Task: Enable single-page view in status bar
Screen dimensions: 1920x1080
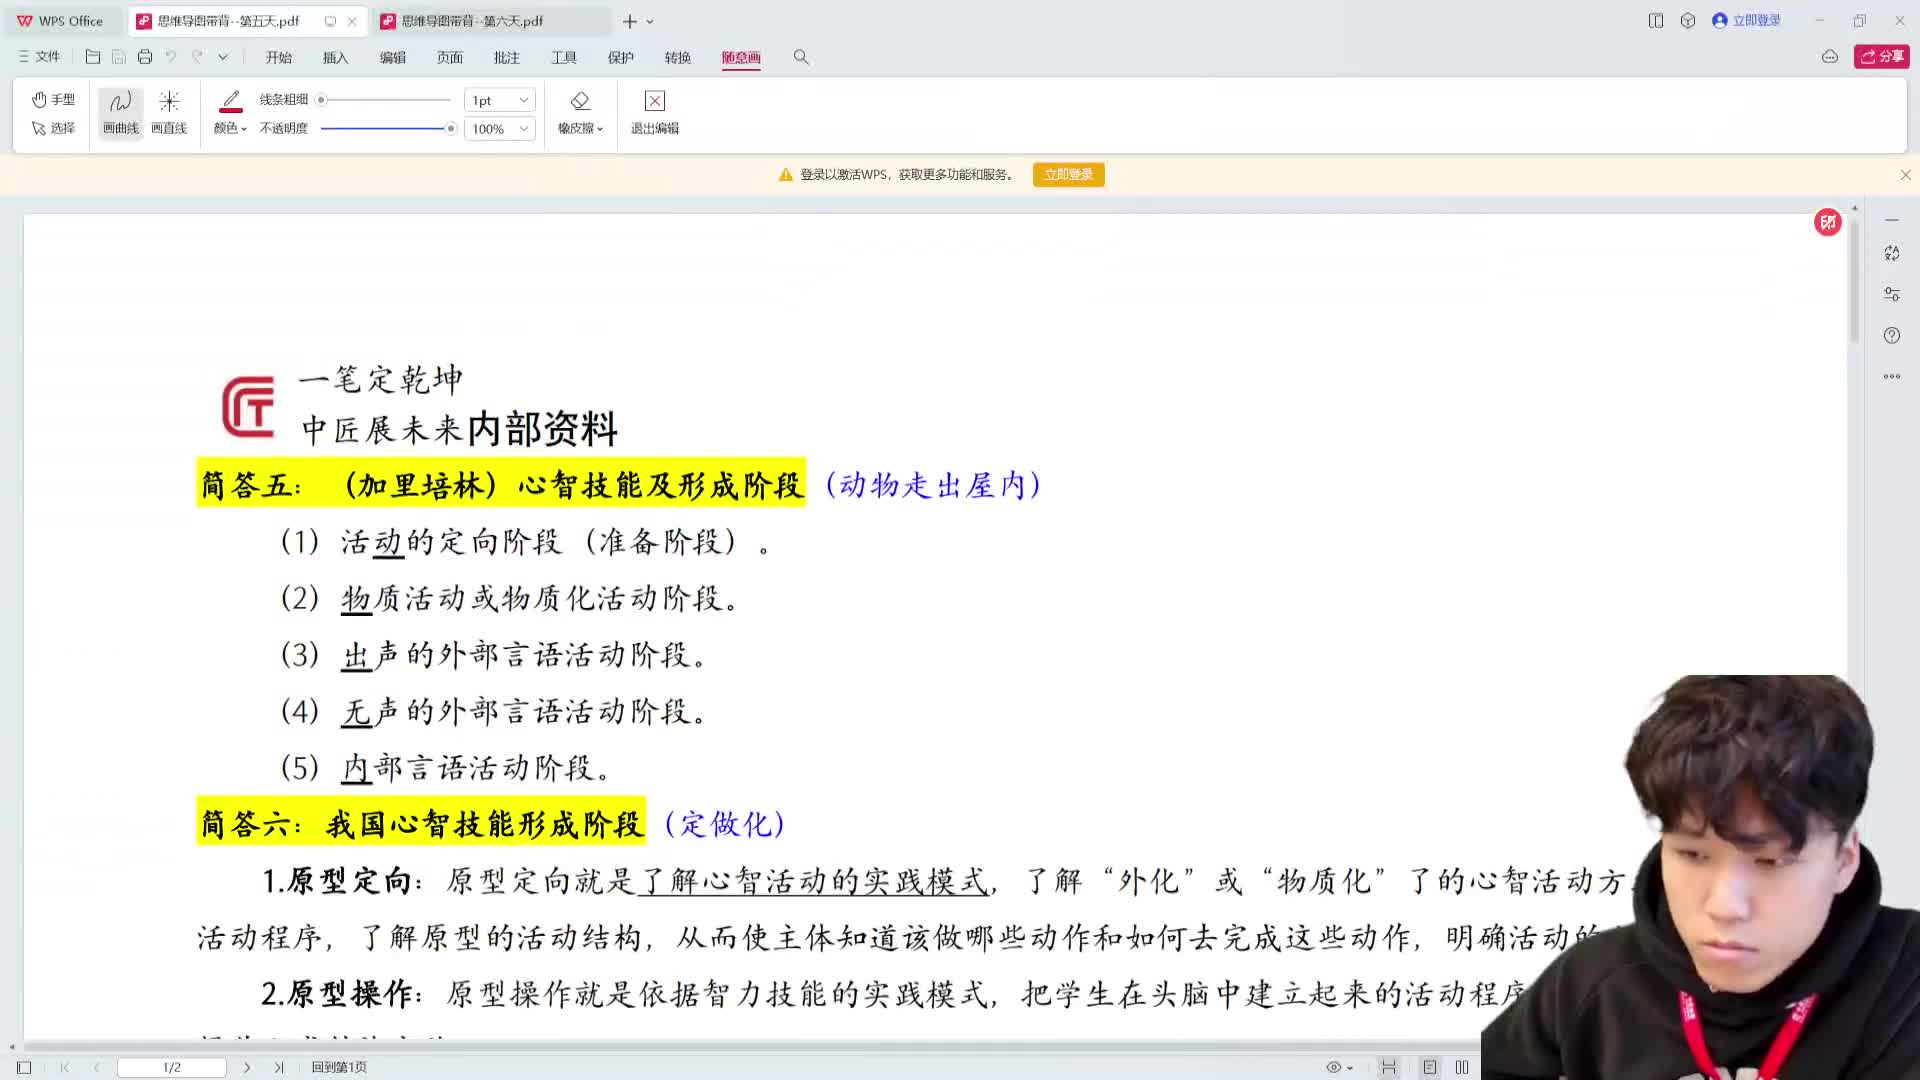Action: 1430,1067
